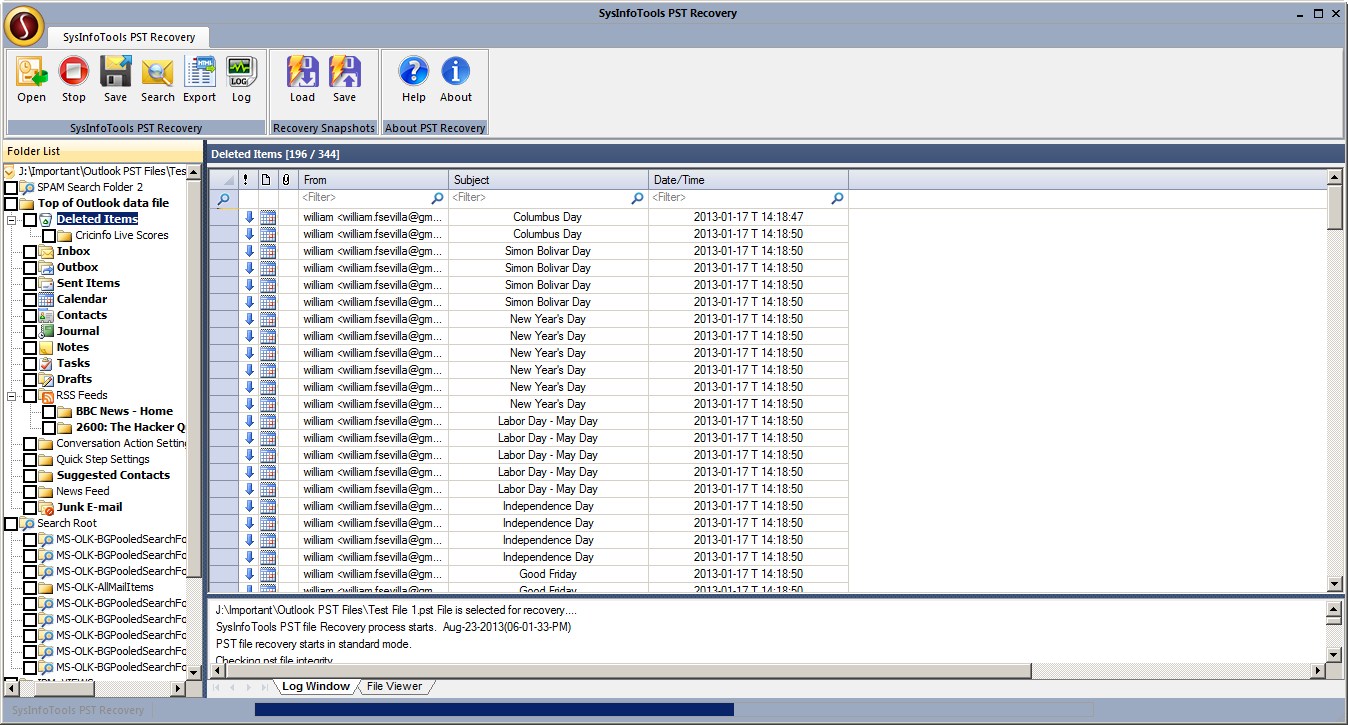Select the Notes folder
The height and width of the screenshot is (725, 1348).
point(73,347)
